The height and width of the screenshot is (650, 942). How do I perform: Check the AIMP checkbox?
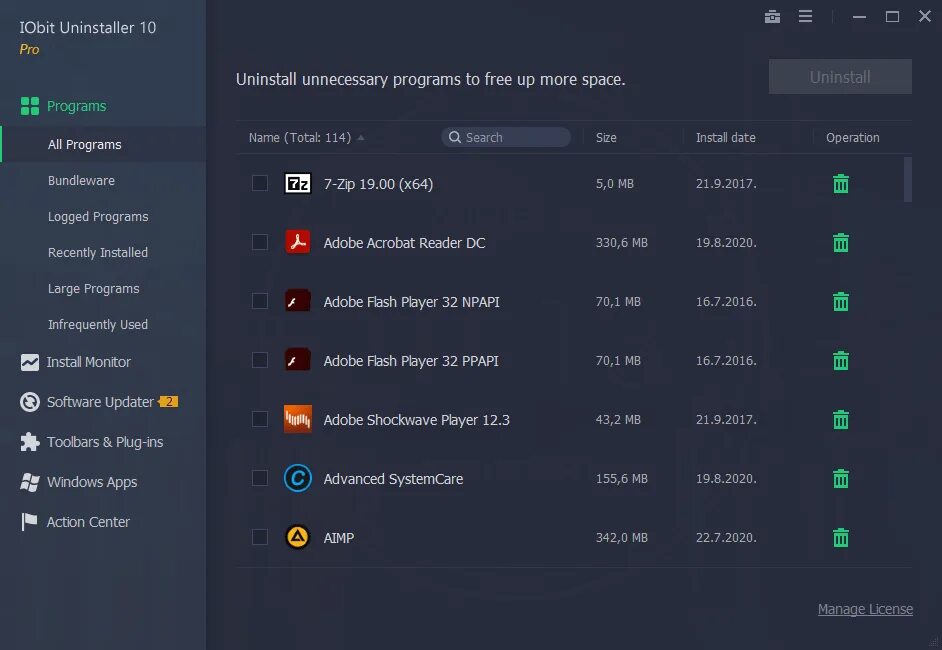tap(260, 536)
